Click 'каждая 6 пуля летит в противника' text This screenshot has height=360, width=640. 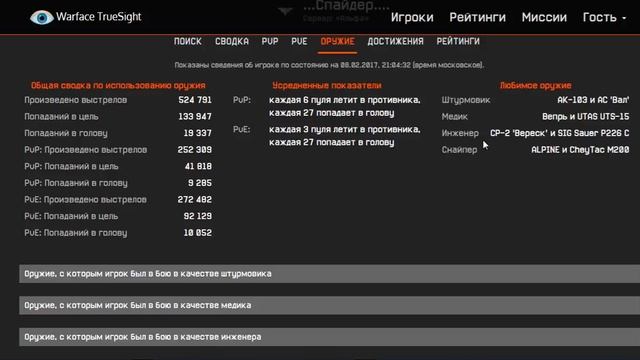pyautogui.click(x=344, y=100)
